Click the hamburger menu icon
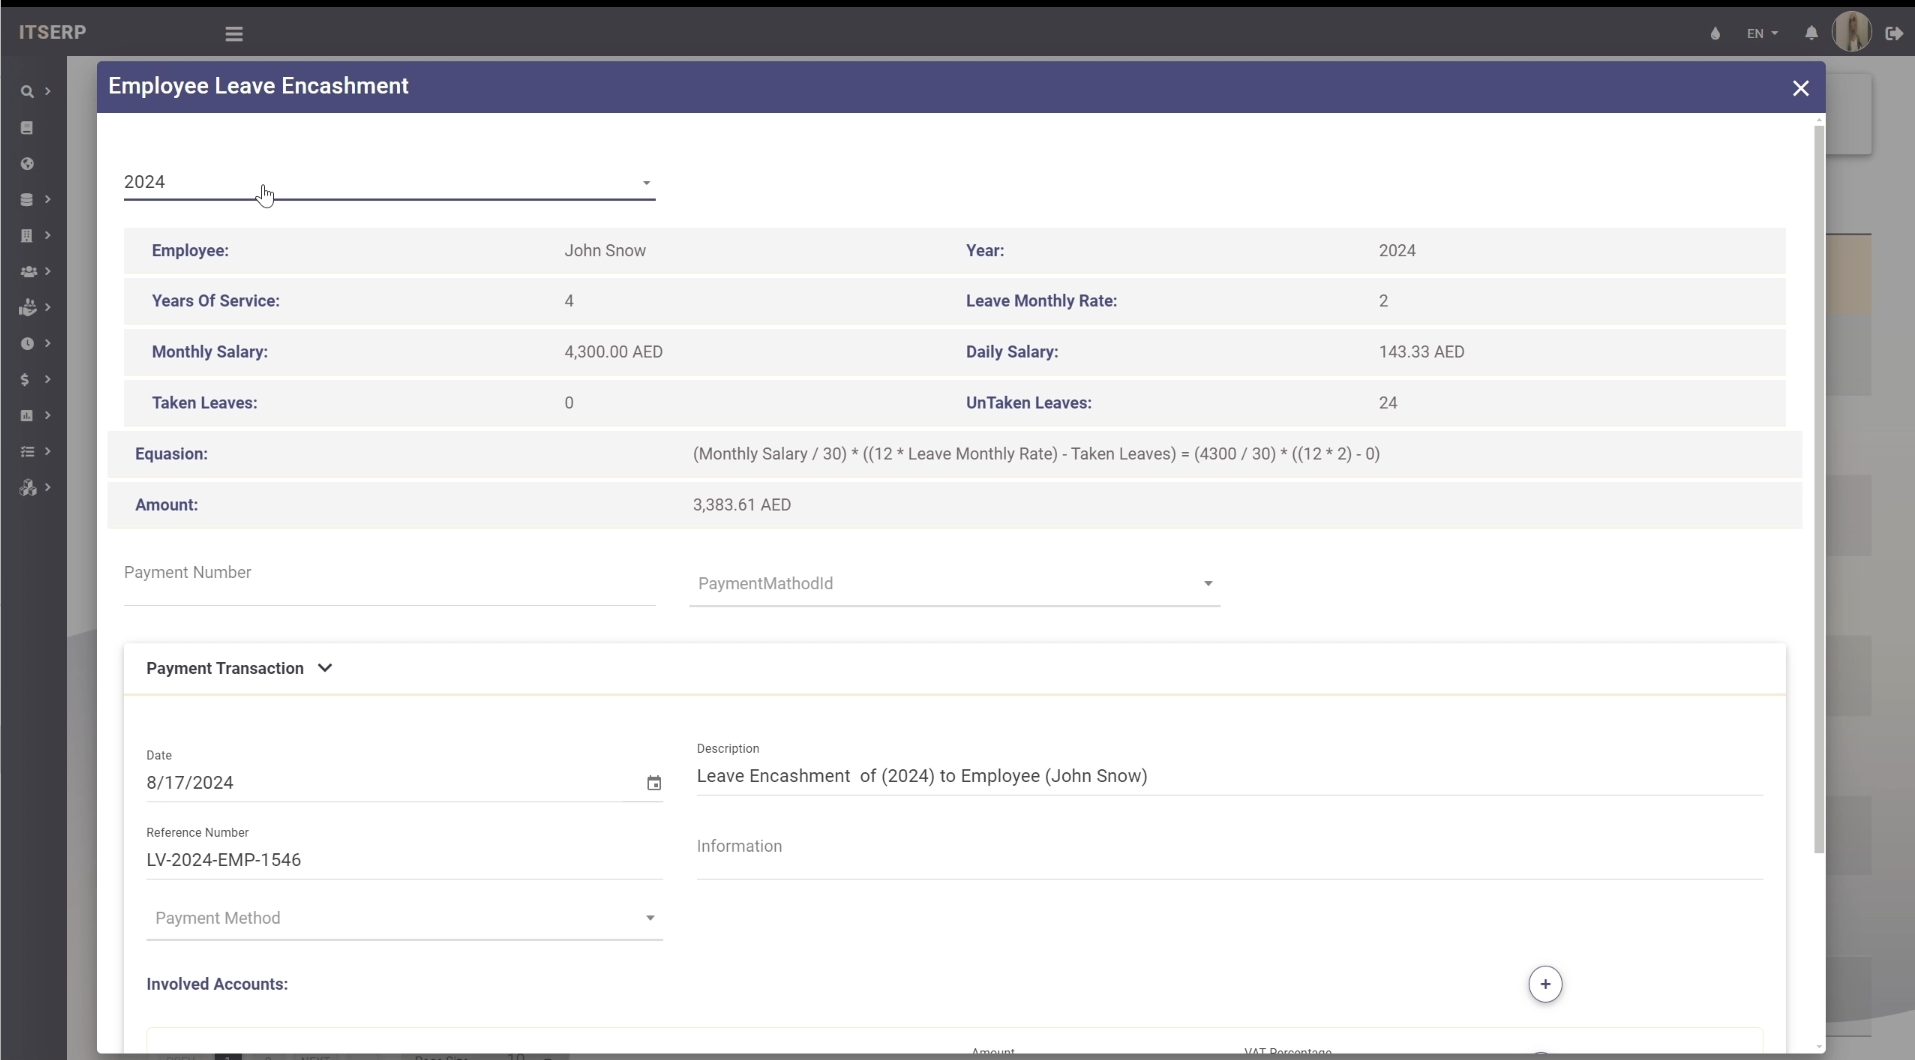The height and width of the screenshot is (1060, 1915). 234,34
